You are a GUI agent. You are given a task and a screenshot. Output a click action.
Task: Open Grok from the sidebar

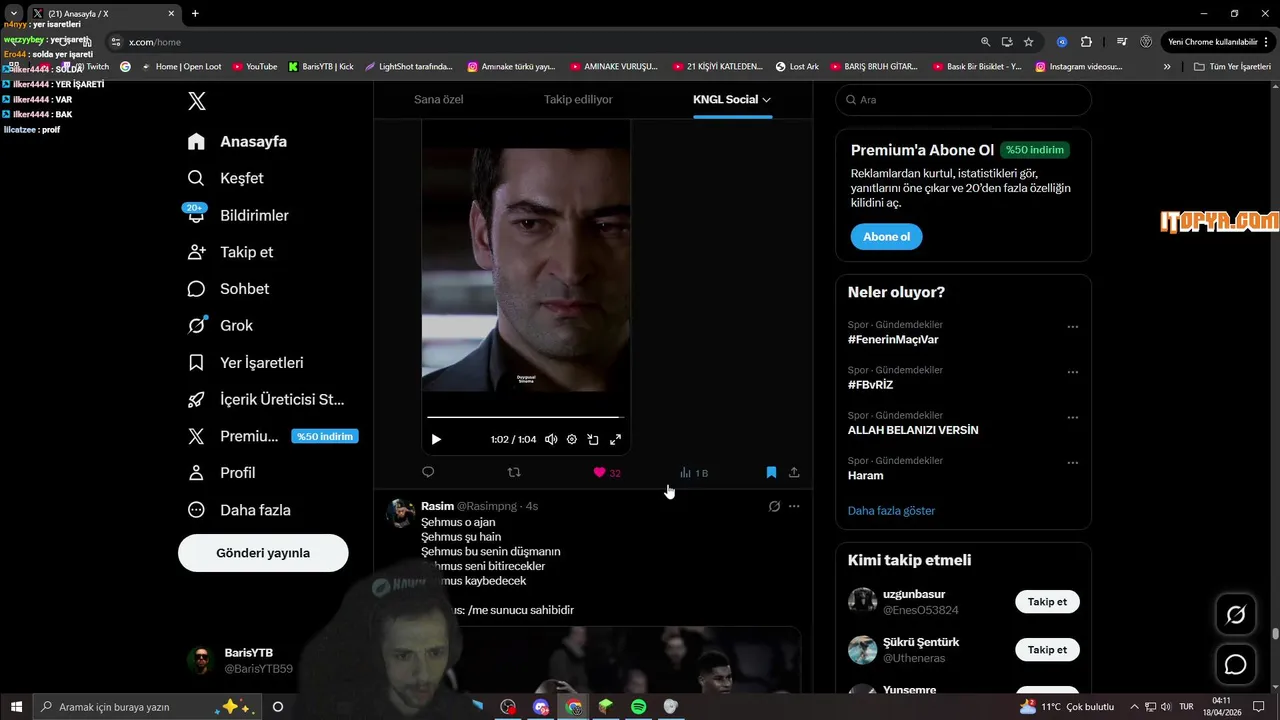(220, 325)
